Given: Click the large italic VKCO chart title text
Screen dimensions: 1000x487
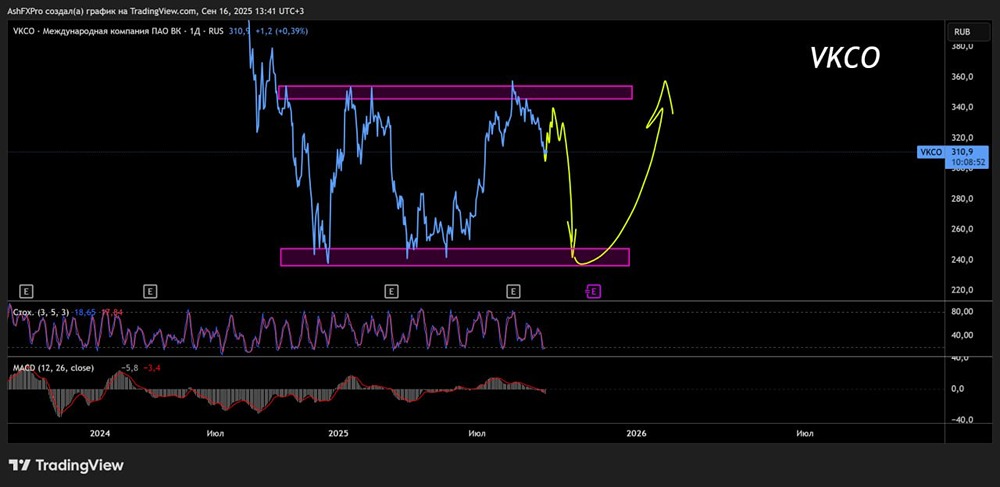Looking at the screenshot, I should click(845, 58).
